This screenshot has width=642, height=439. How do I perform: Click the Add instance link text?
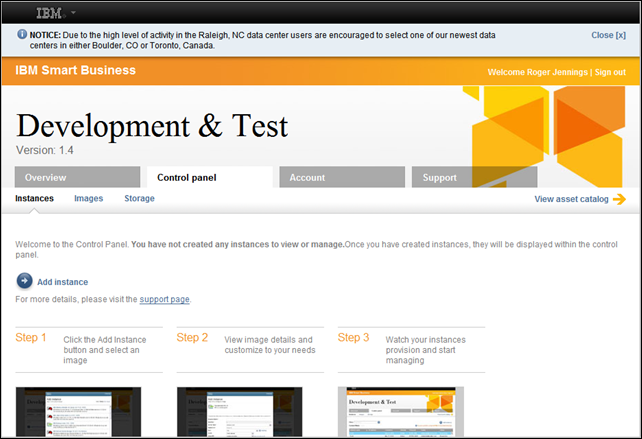[x=63, y=282]
